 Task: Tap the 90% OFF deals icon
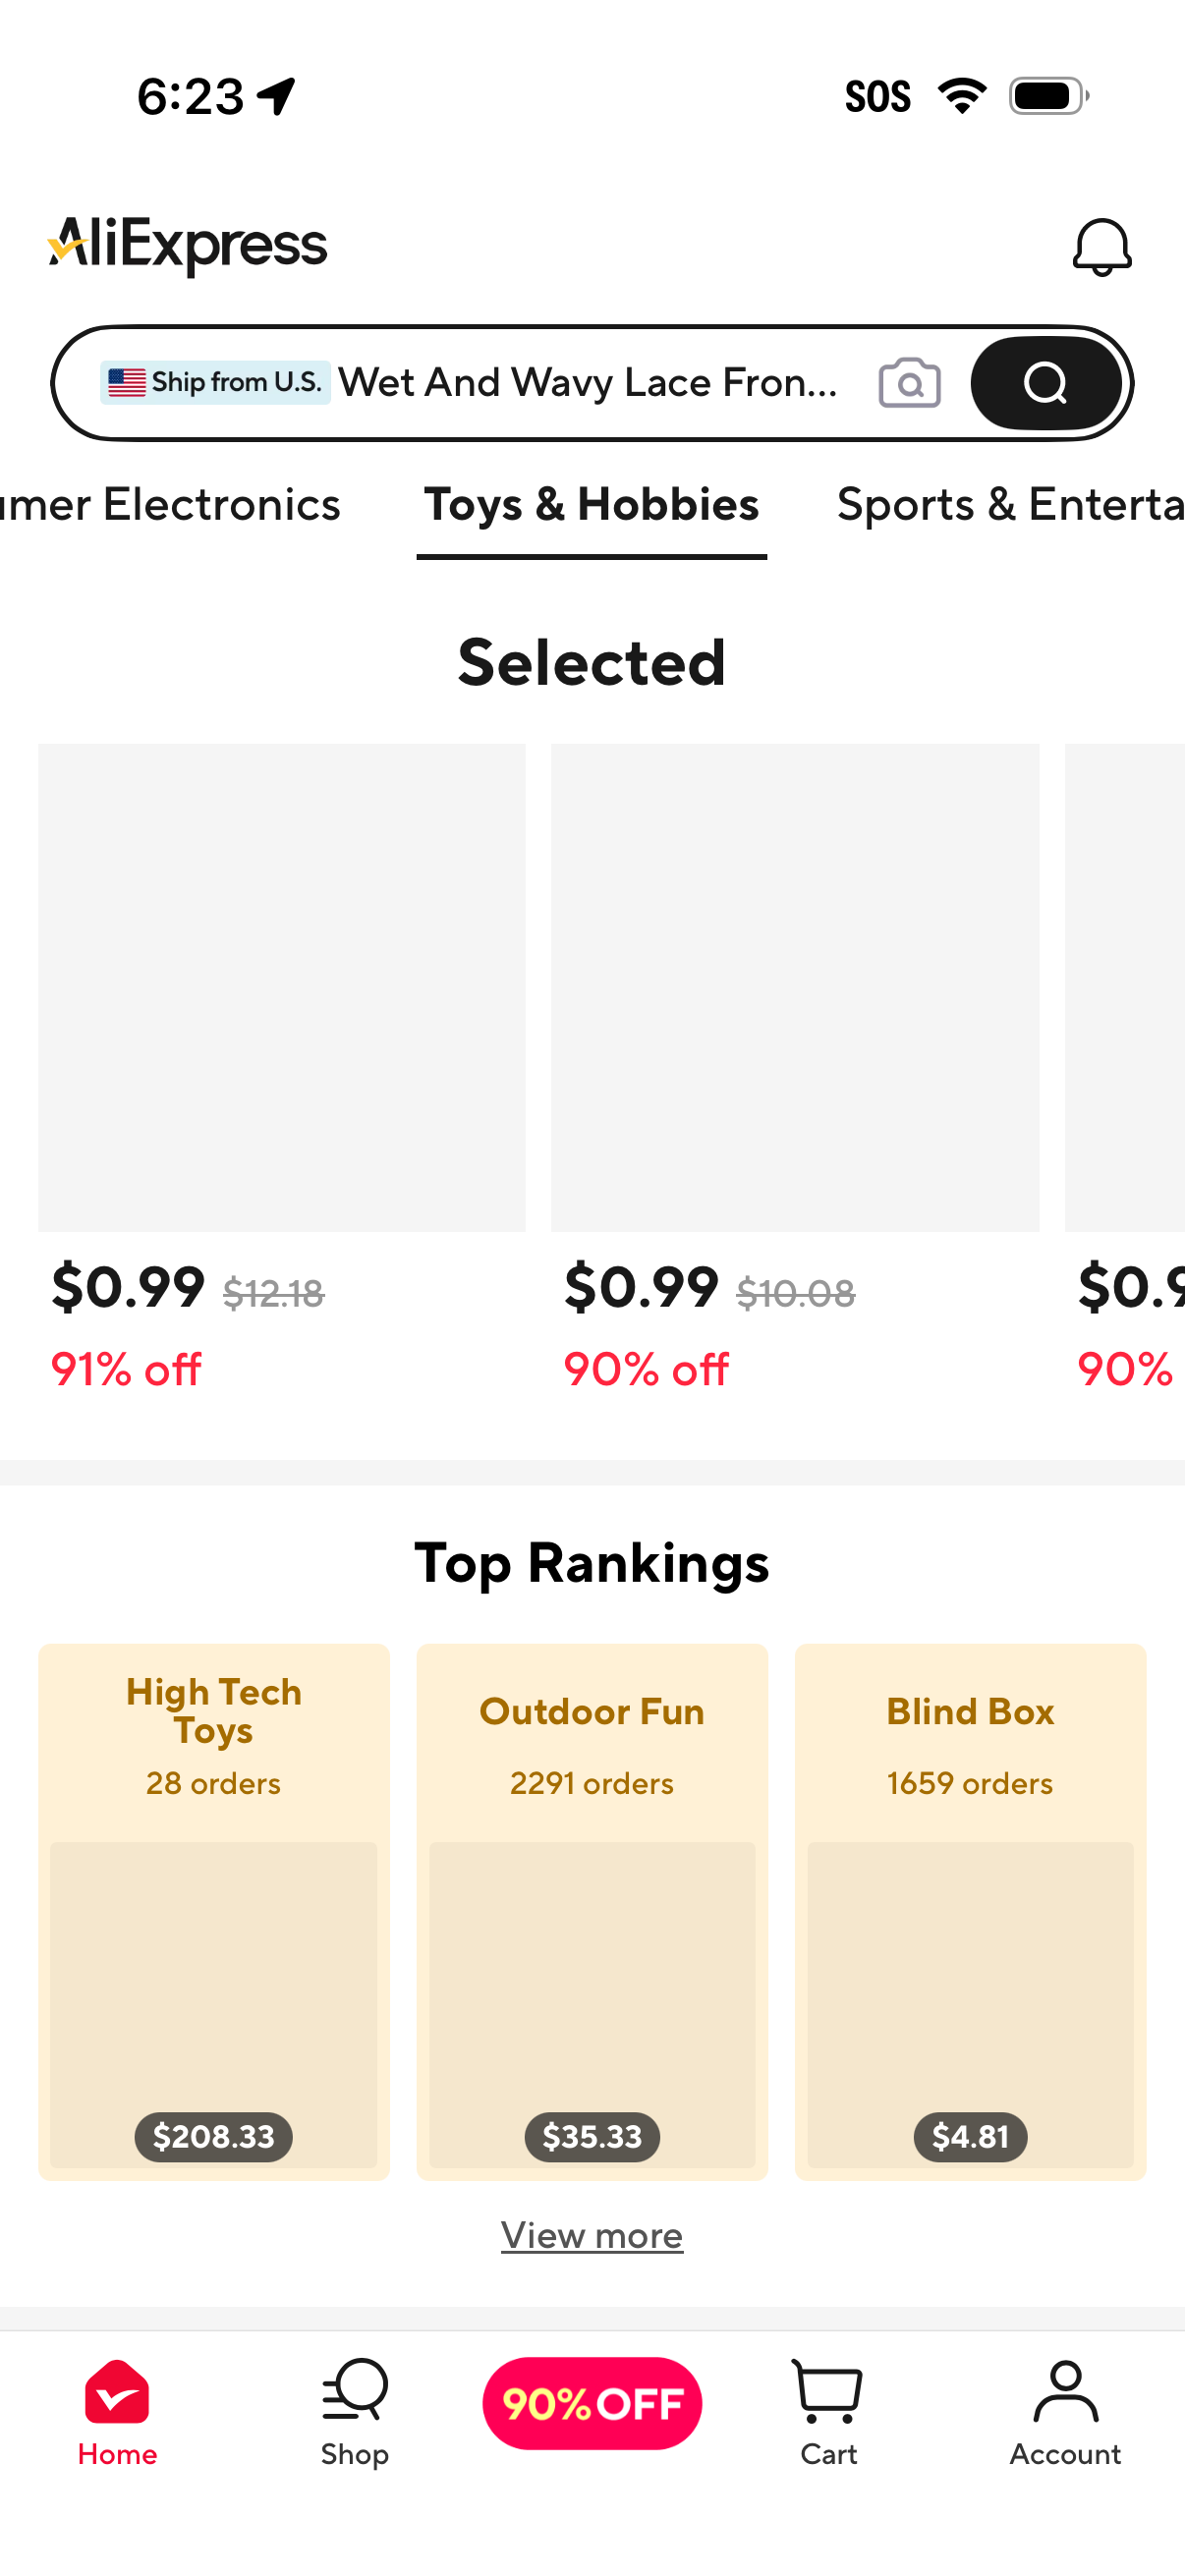pos(592,2404)
